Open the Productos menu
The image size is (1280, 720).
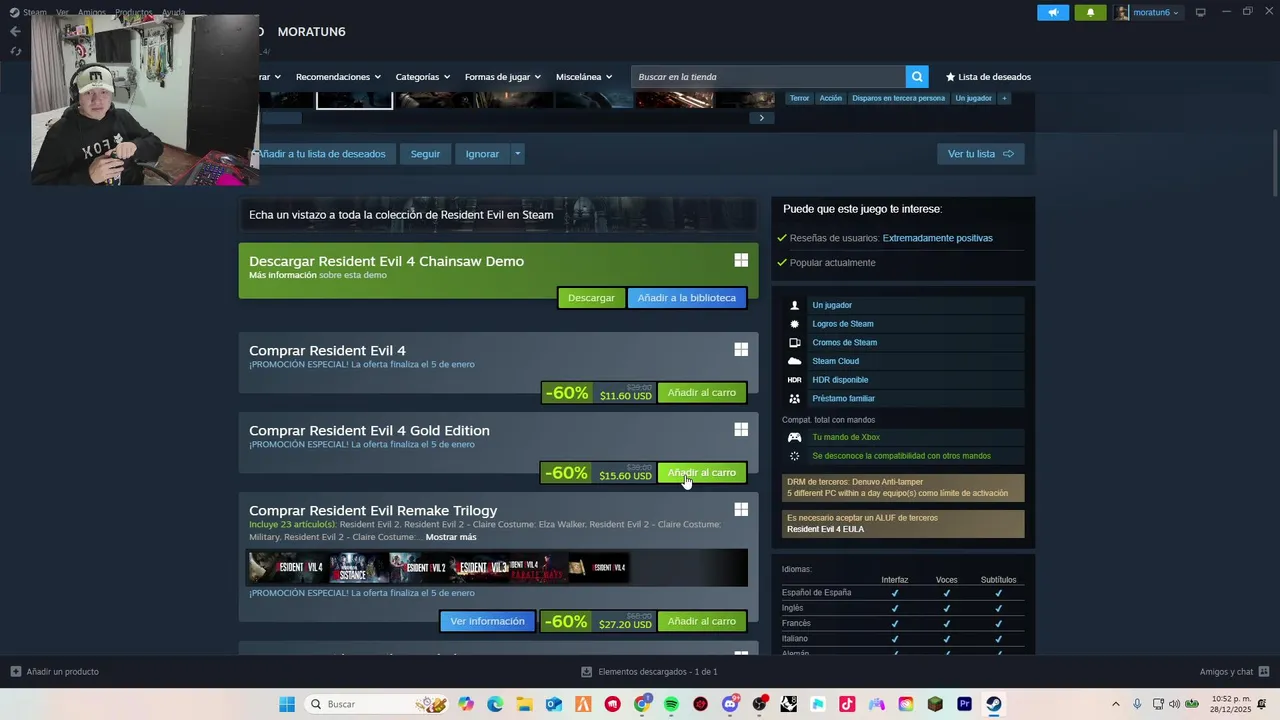134,13
